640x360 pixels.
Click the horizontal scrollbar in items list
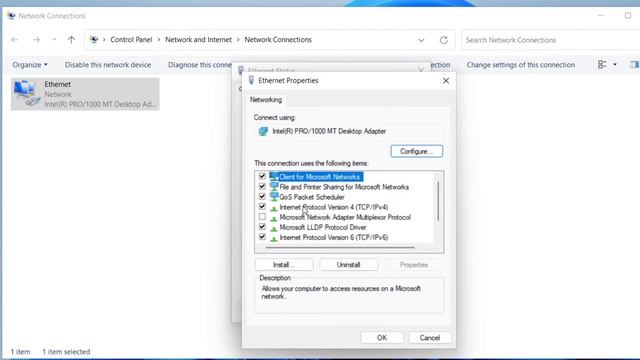tap(340, 247)
